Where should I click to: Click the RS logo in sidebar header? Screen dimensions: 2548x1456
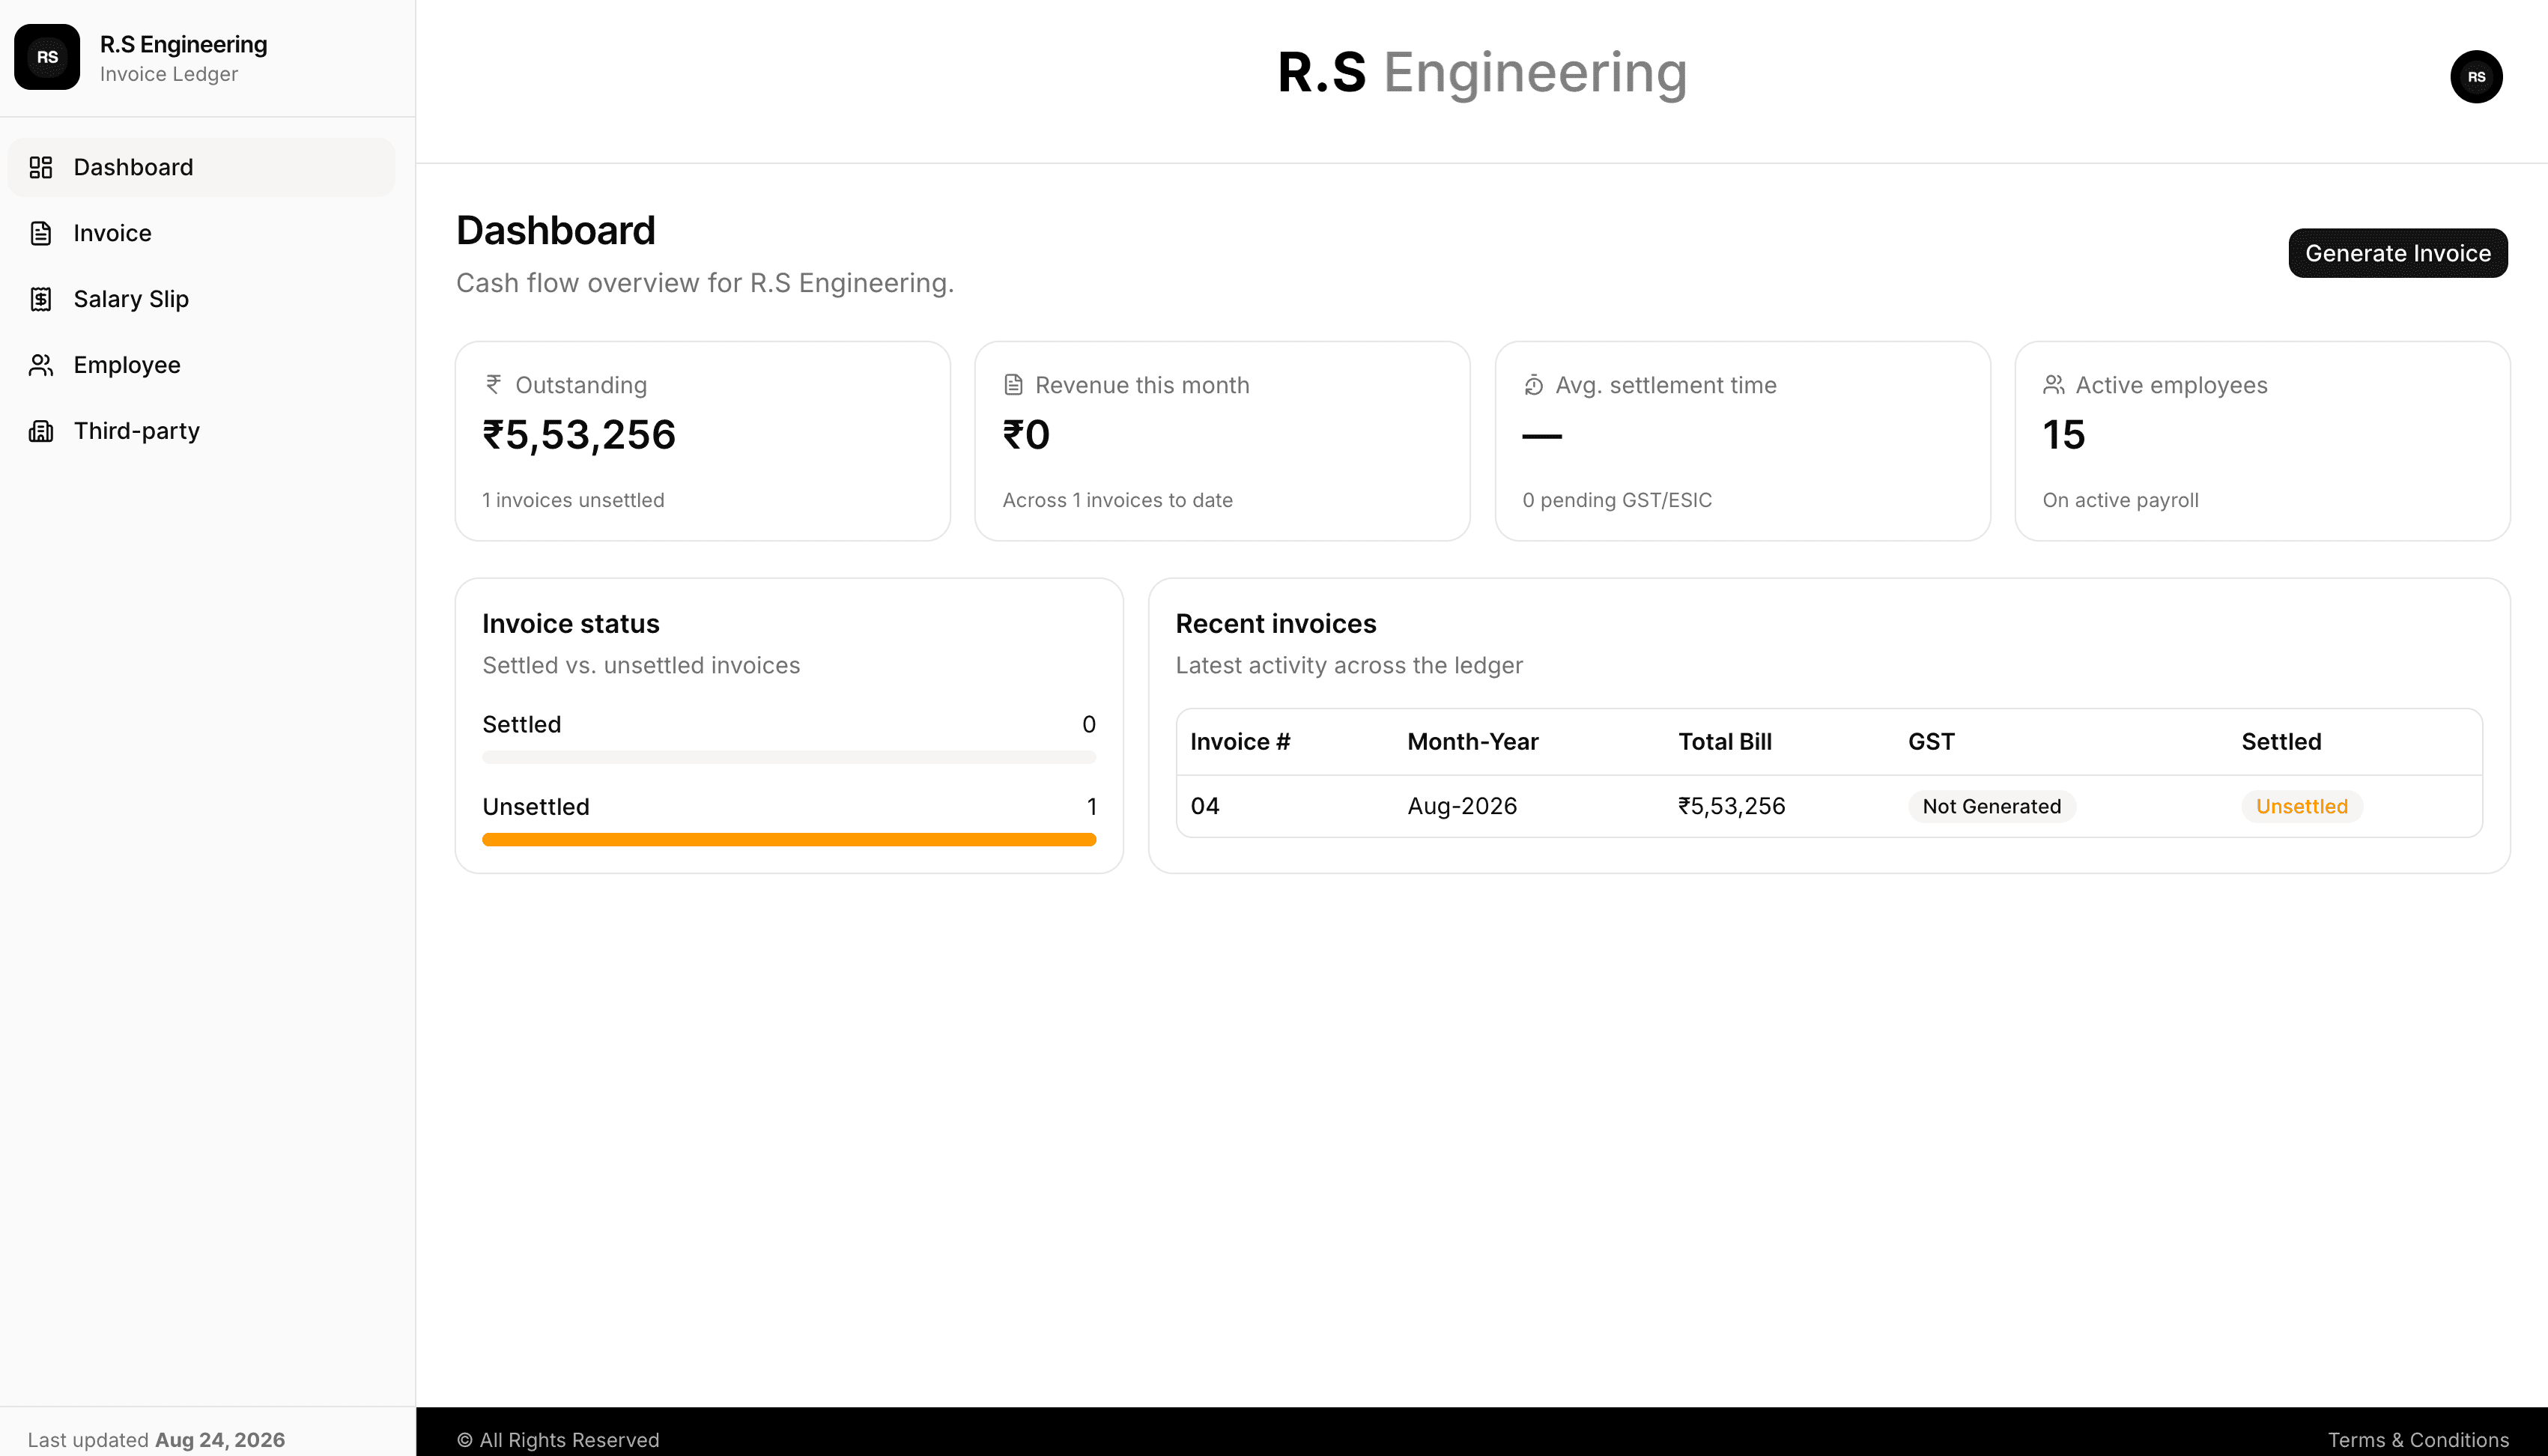pos(47,57)
